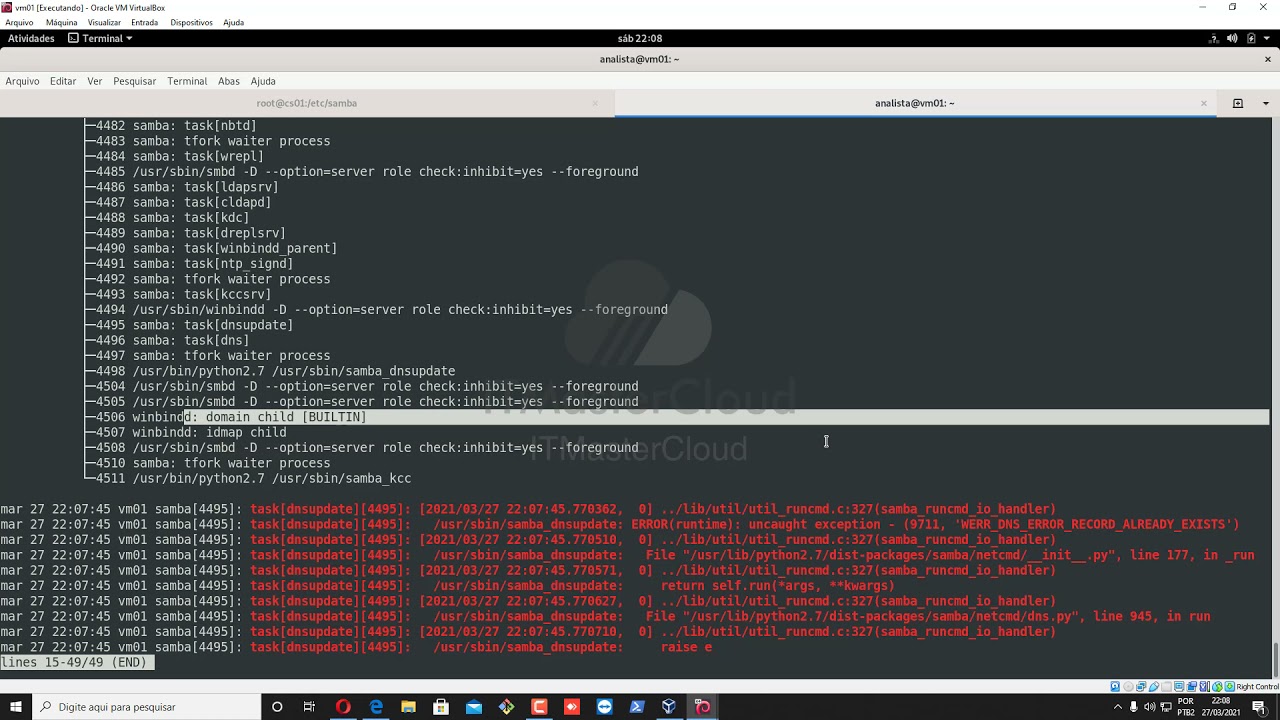Open the Mail app in taskbar

[474, 707]
